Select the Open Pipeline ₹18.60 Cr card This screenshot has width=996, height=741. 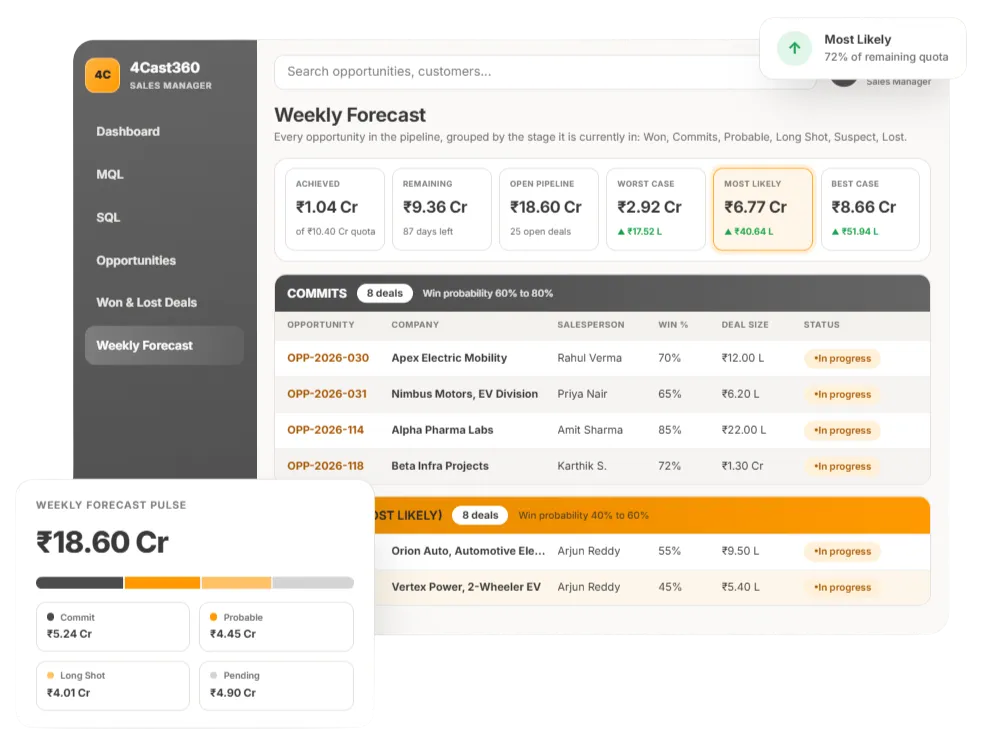click(x=549, y=209)
